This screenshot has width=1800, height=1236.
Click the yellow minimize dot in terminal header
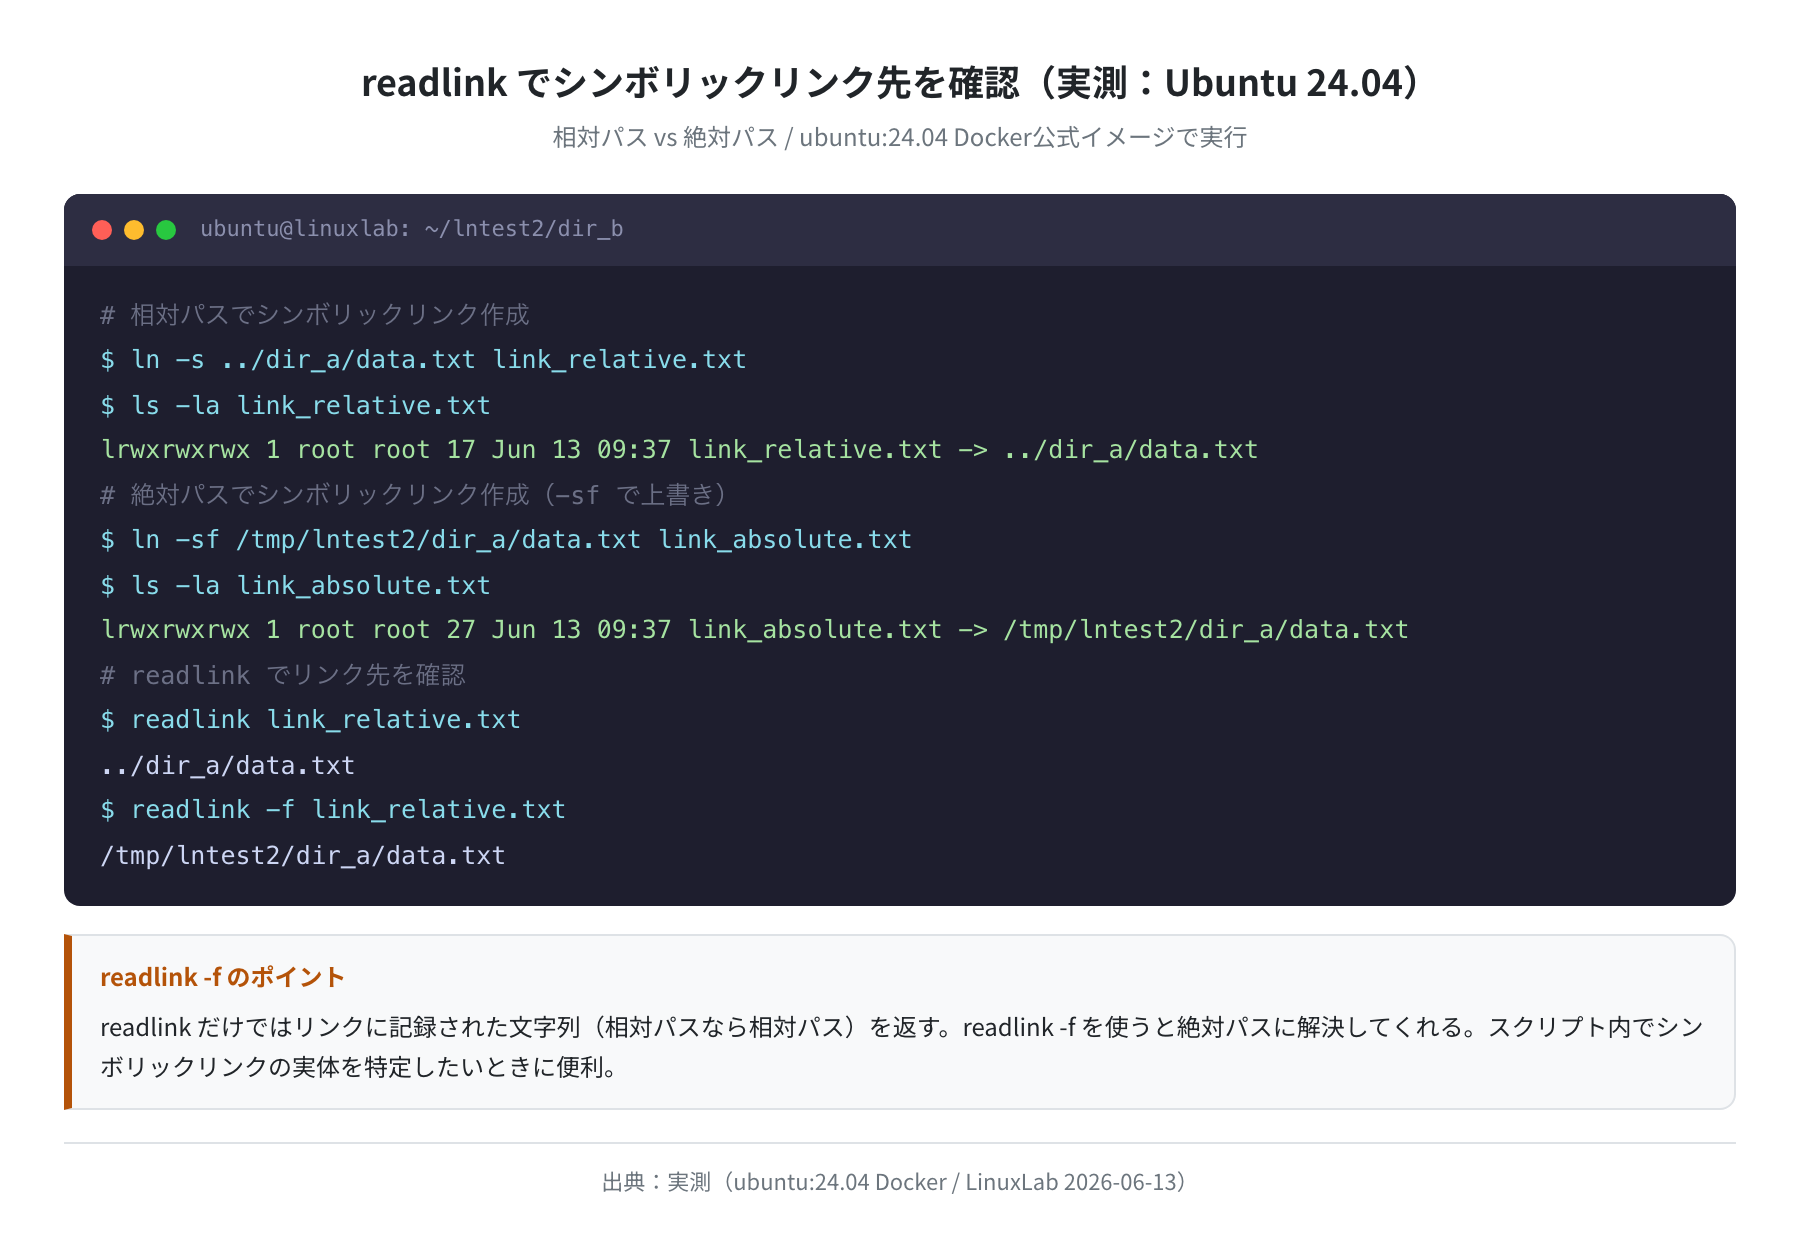pyautogui.click(x=134, y=230)
